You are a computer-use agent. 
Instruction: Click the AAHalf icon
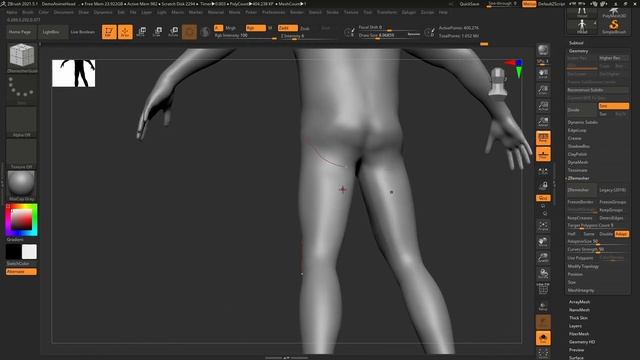(x=543, y=122)
